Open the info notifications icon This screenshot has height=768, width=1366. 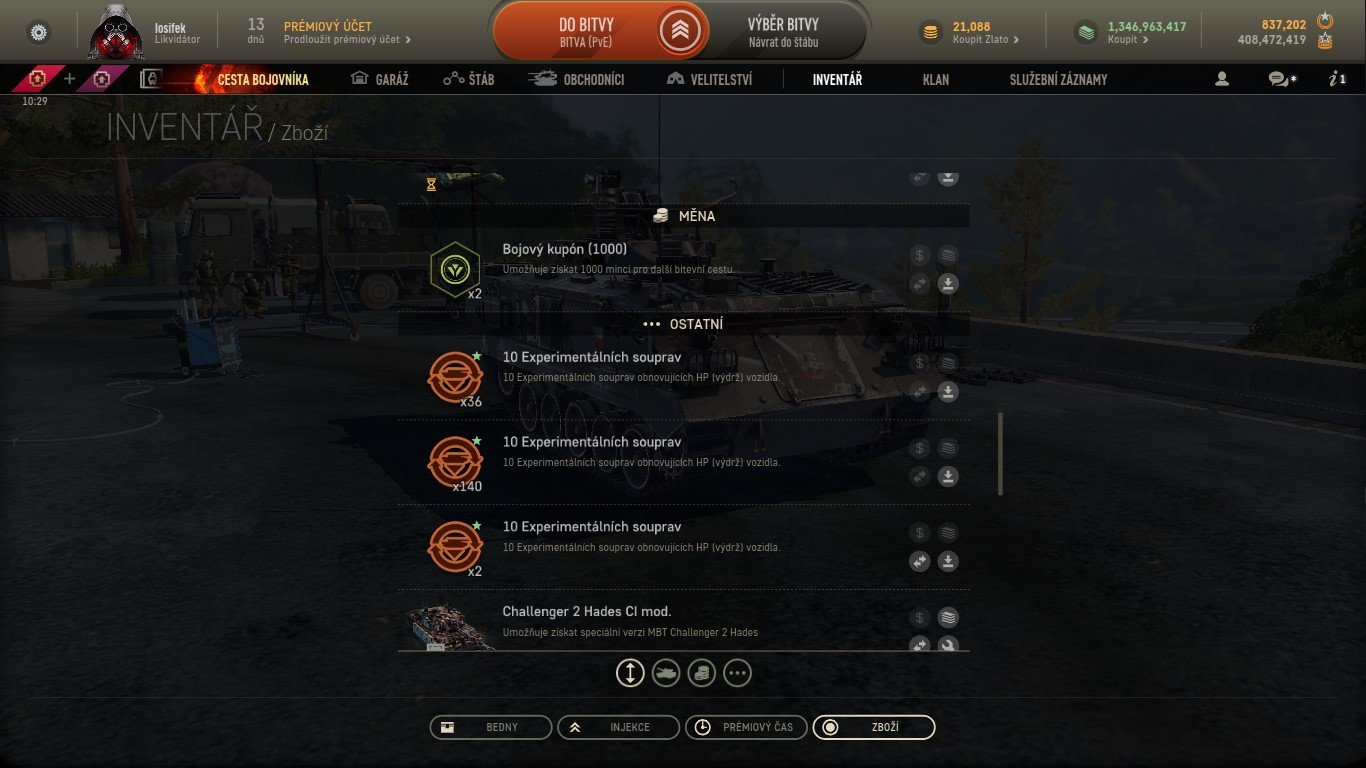(x=1337, y=79)
